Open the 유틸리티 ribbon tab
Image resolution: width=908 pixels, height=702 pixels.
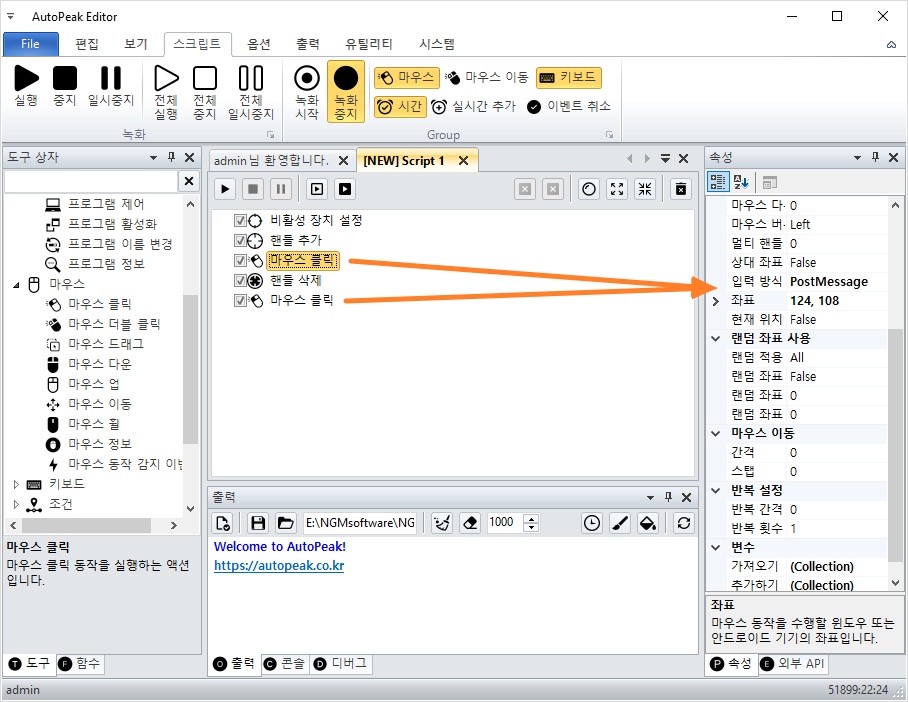368,44
